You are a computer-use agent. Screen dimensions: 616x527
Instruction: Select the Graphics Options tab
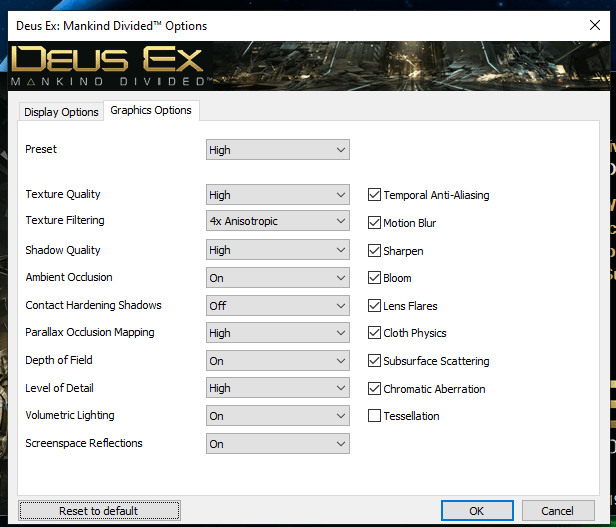coord(151,110)
